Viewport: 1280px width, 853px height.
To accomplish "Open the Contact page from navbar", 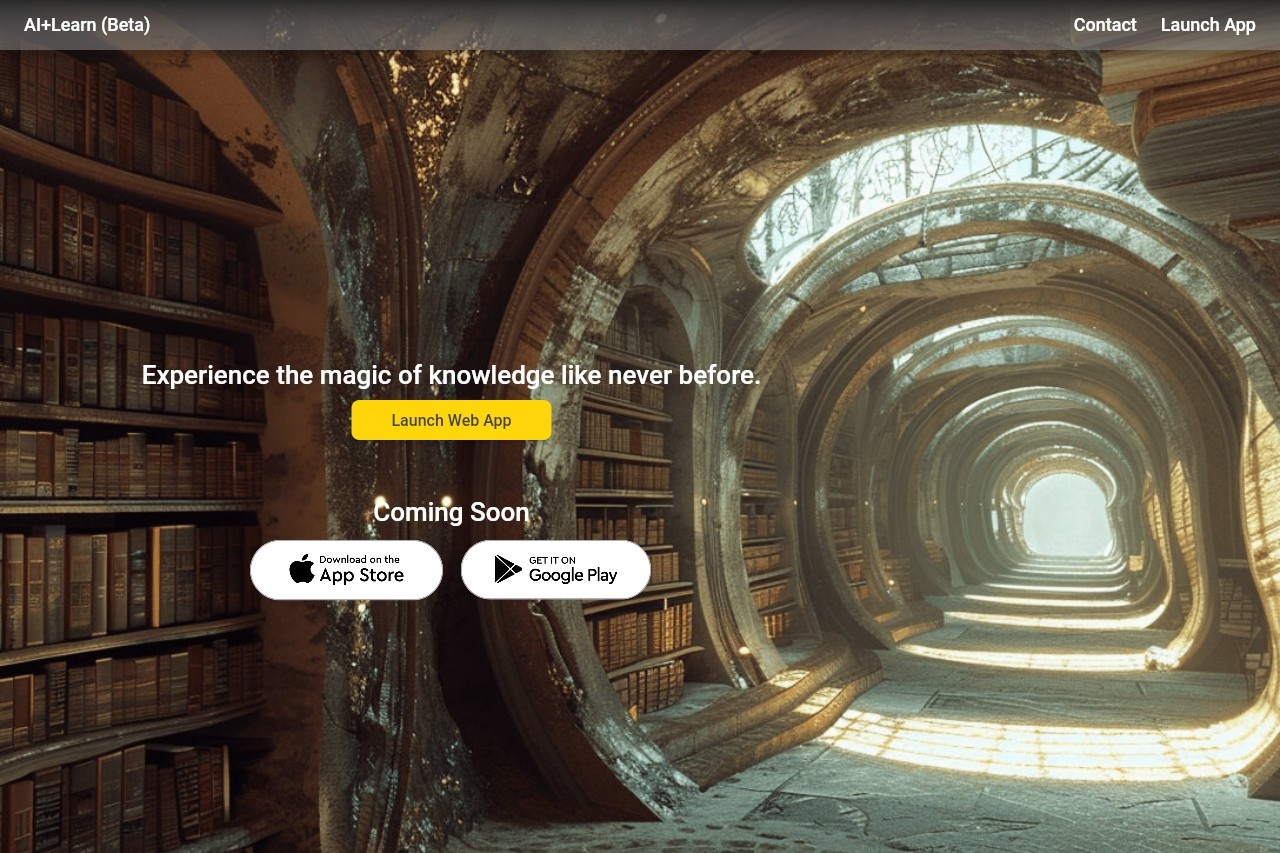I will [1104, 25].
